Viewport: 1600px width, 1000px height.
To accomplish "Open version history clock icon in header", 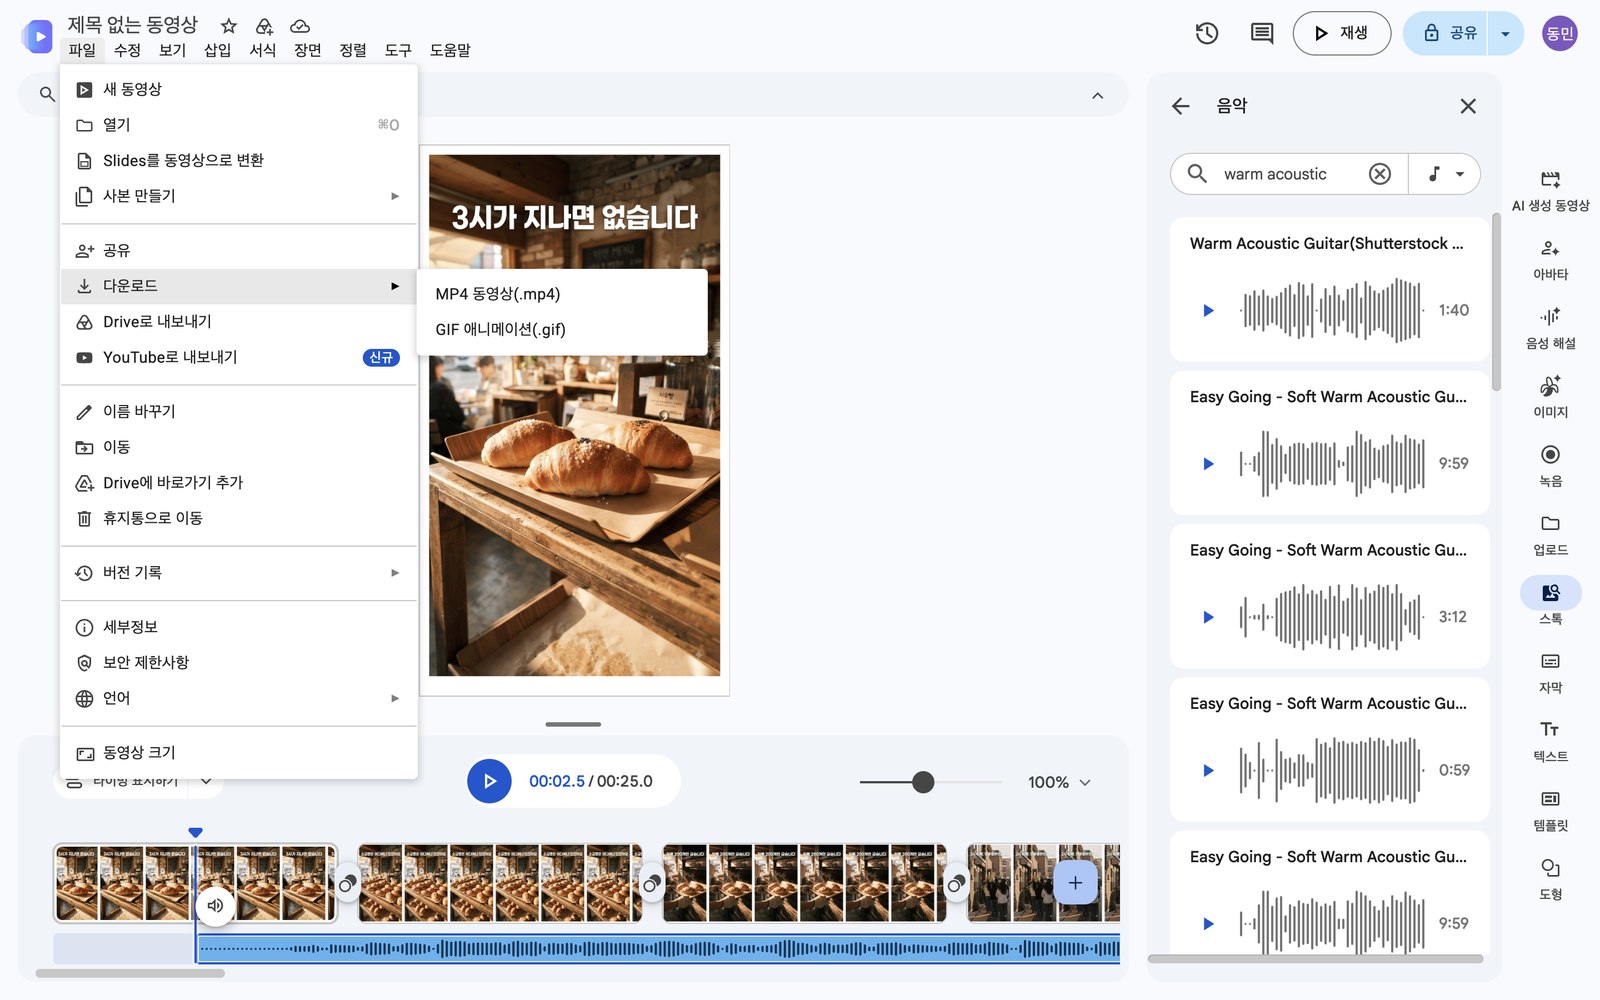I will pyautogui.click(x=1207, y=33).
